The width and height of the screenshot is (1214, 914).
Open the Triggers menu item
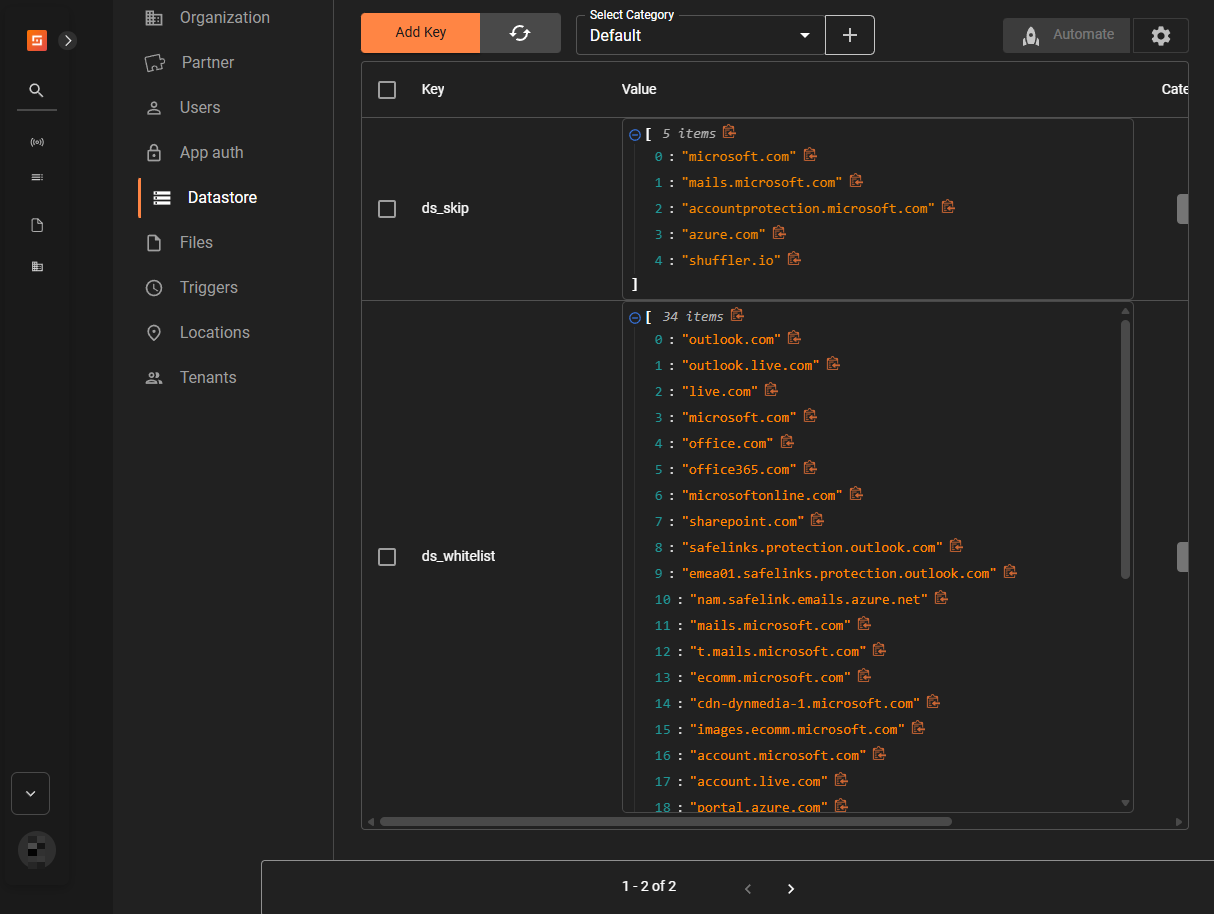click(208, 288)
